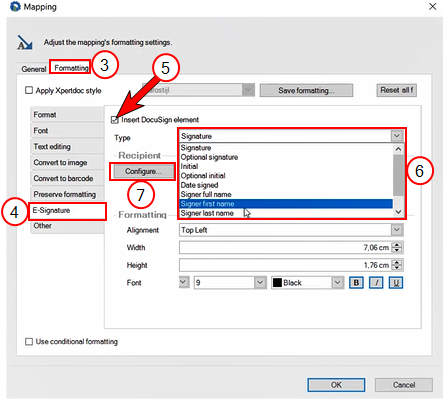Open the Font side tab
The width and height of the screenshot is (443, 399).
coord(67,130)
